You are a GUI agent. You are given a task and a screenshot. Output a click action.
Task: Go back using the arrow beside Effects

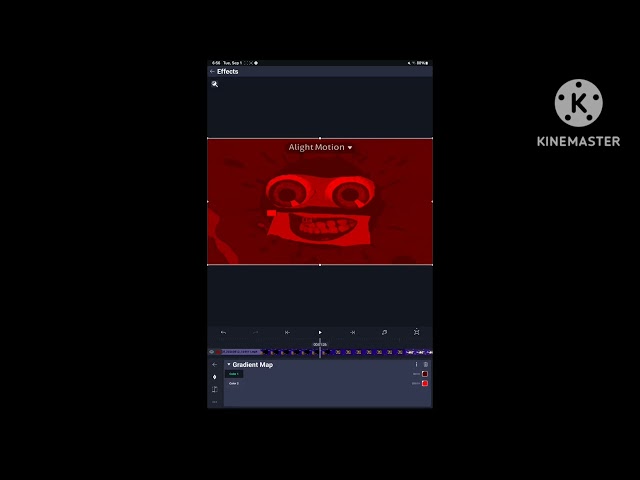(x=212, y=71)
